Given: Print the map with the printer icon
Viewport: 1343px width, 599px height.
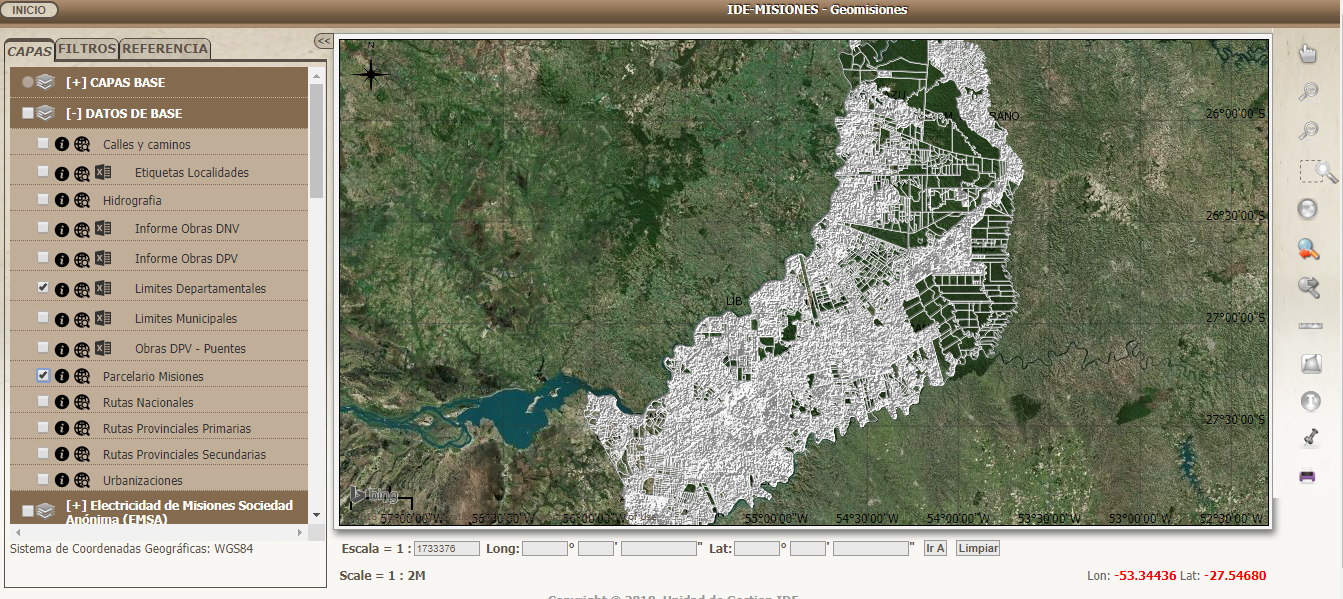Looking at the screenshot, I should tap(1307, 476).
